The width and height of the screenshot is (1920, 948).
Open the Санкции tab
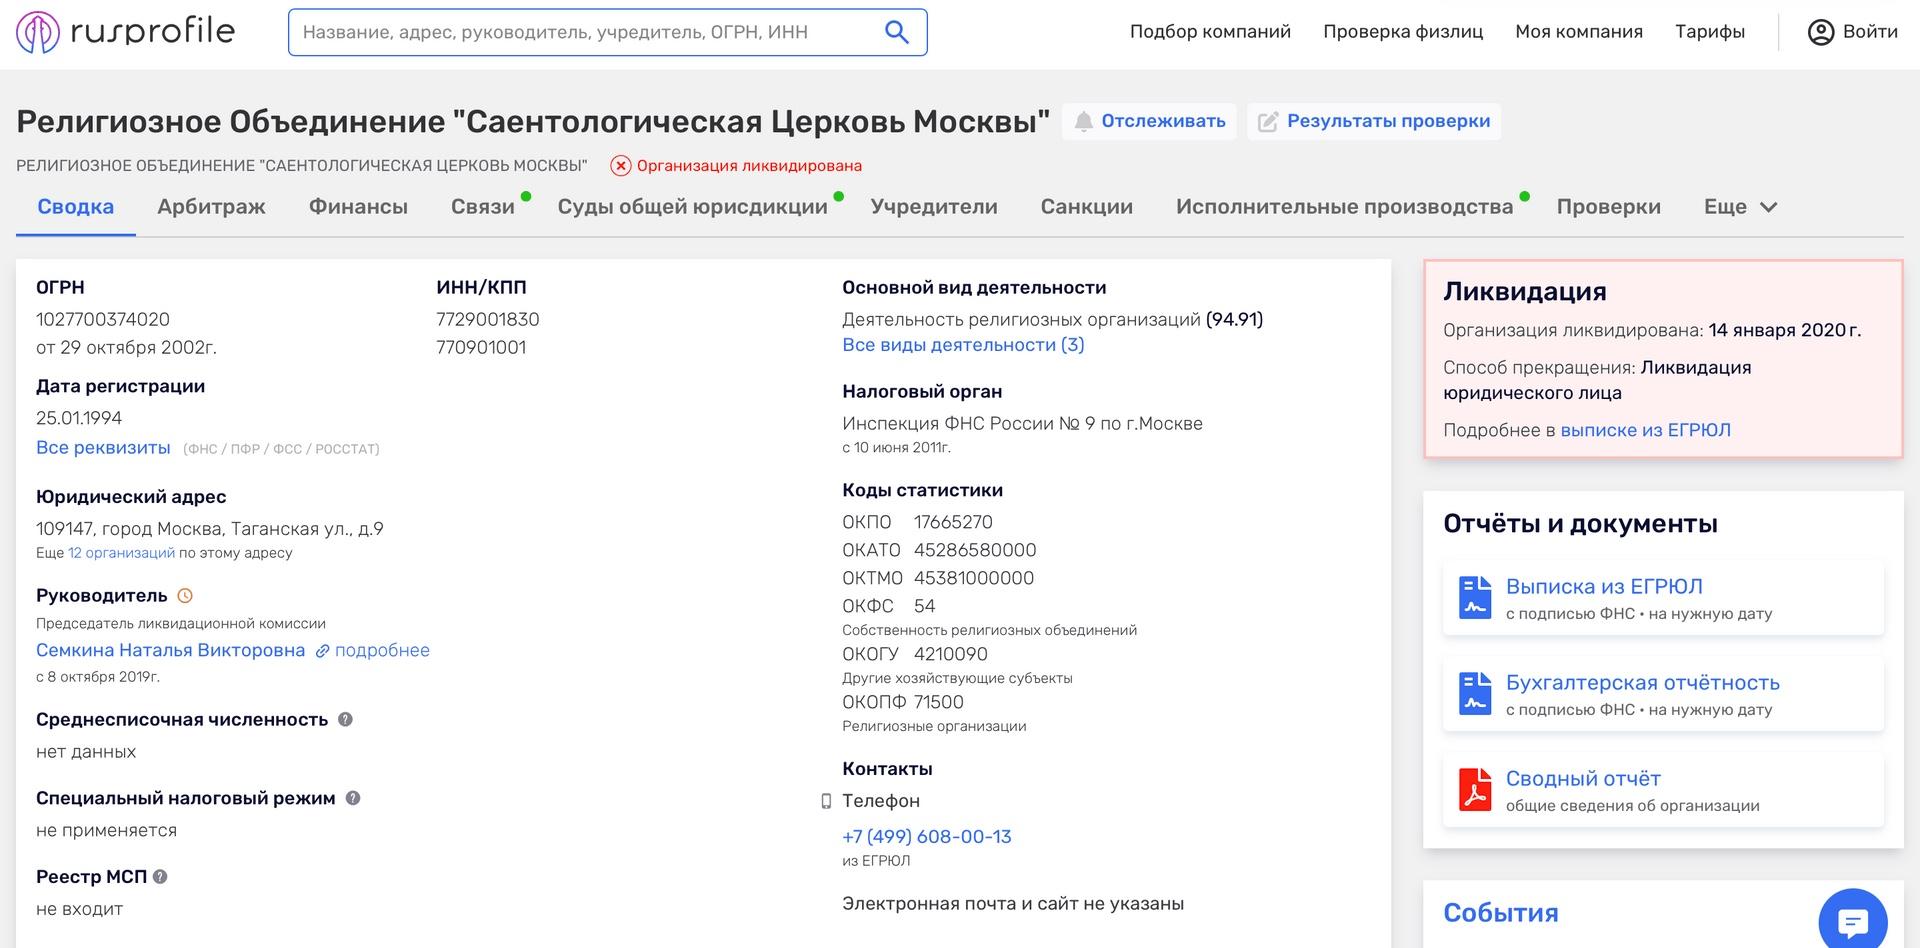1087,207
